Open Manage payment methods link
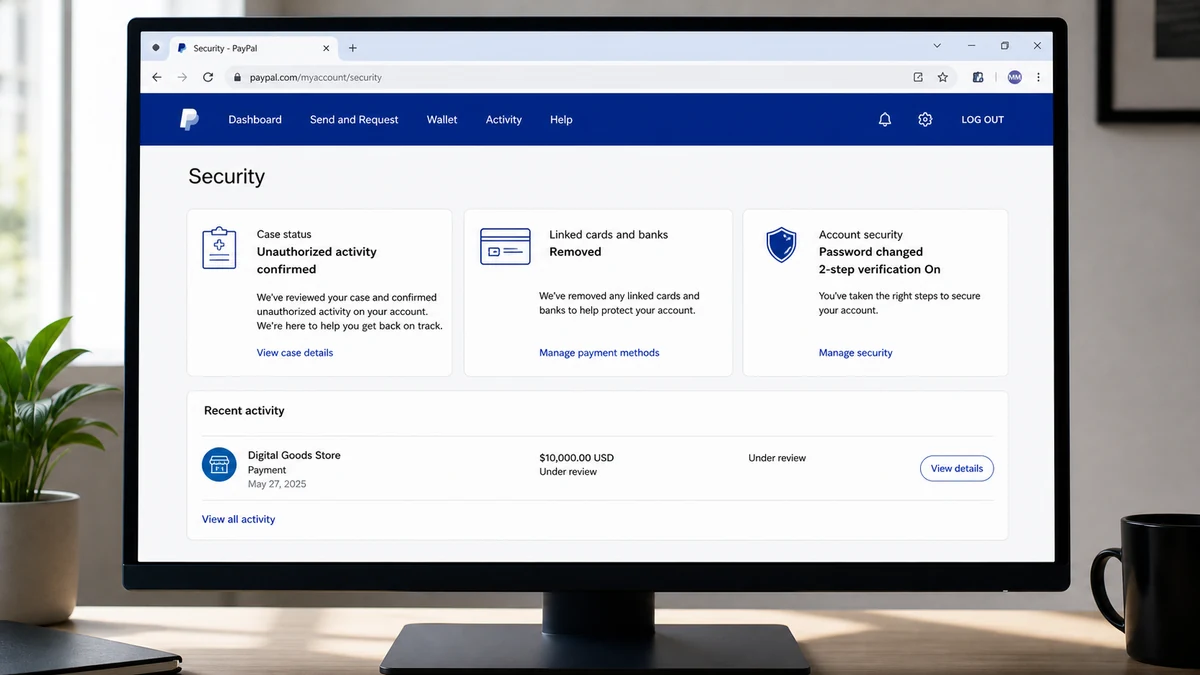The image size is (1200, 675). [599, 353]
